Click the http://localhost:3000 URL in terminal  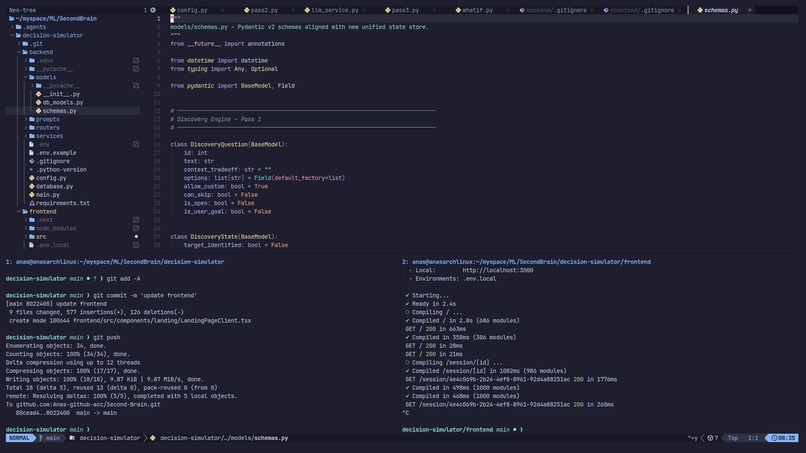pyautogui.click(x=497, y=270)
